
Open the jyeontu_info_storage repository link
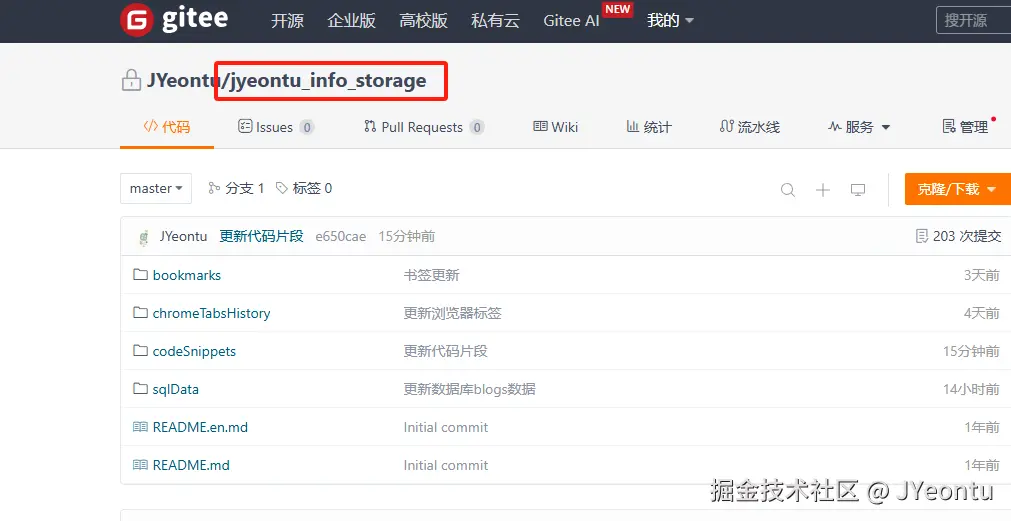coord(328,81)
